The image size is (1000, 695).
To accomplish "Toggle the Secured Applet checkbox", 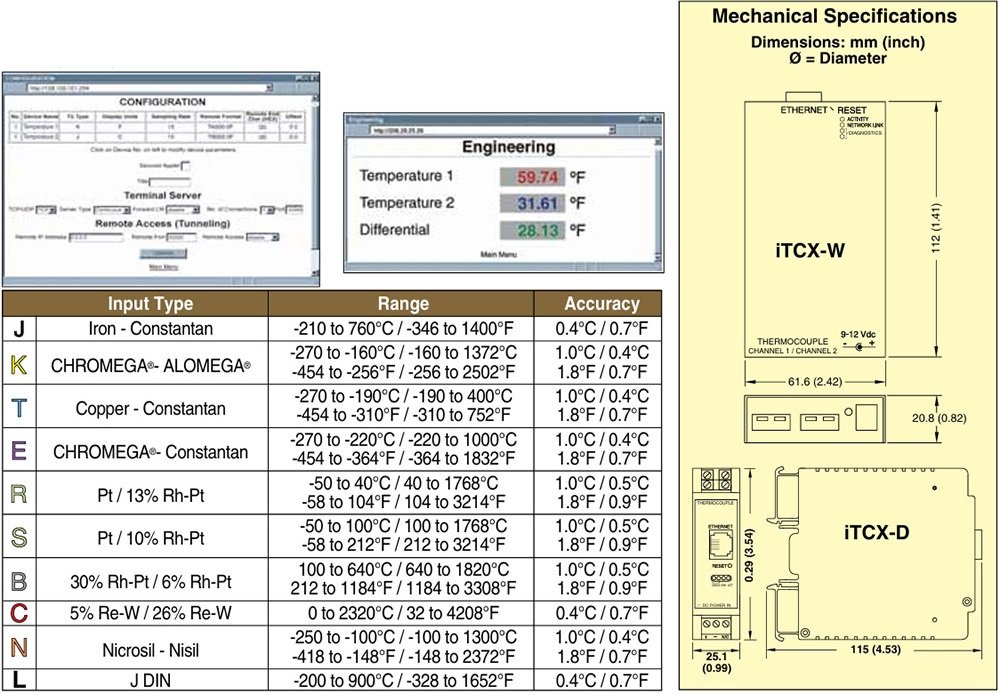I will click(x=185, y=166).
